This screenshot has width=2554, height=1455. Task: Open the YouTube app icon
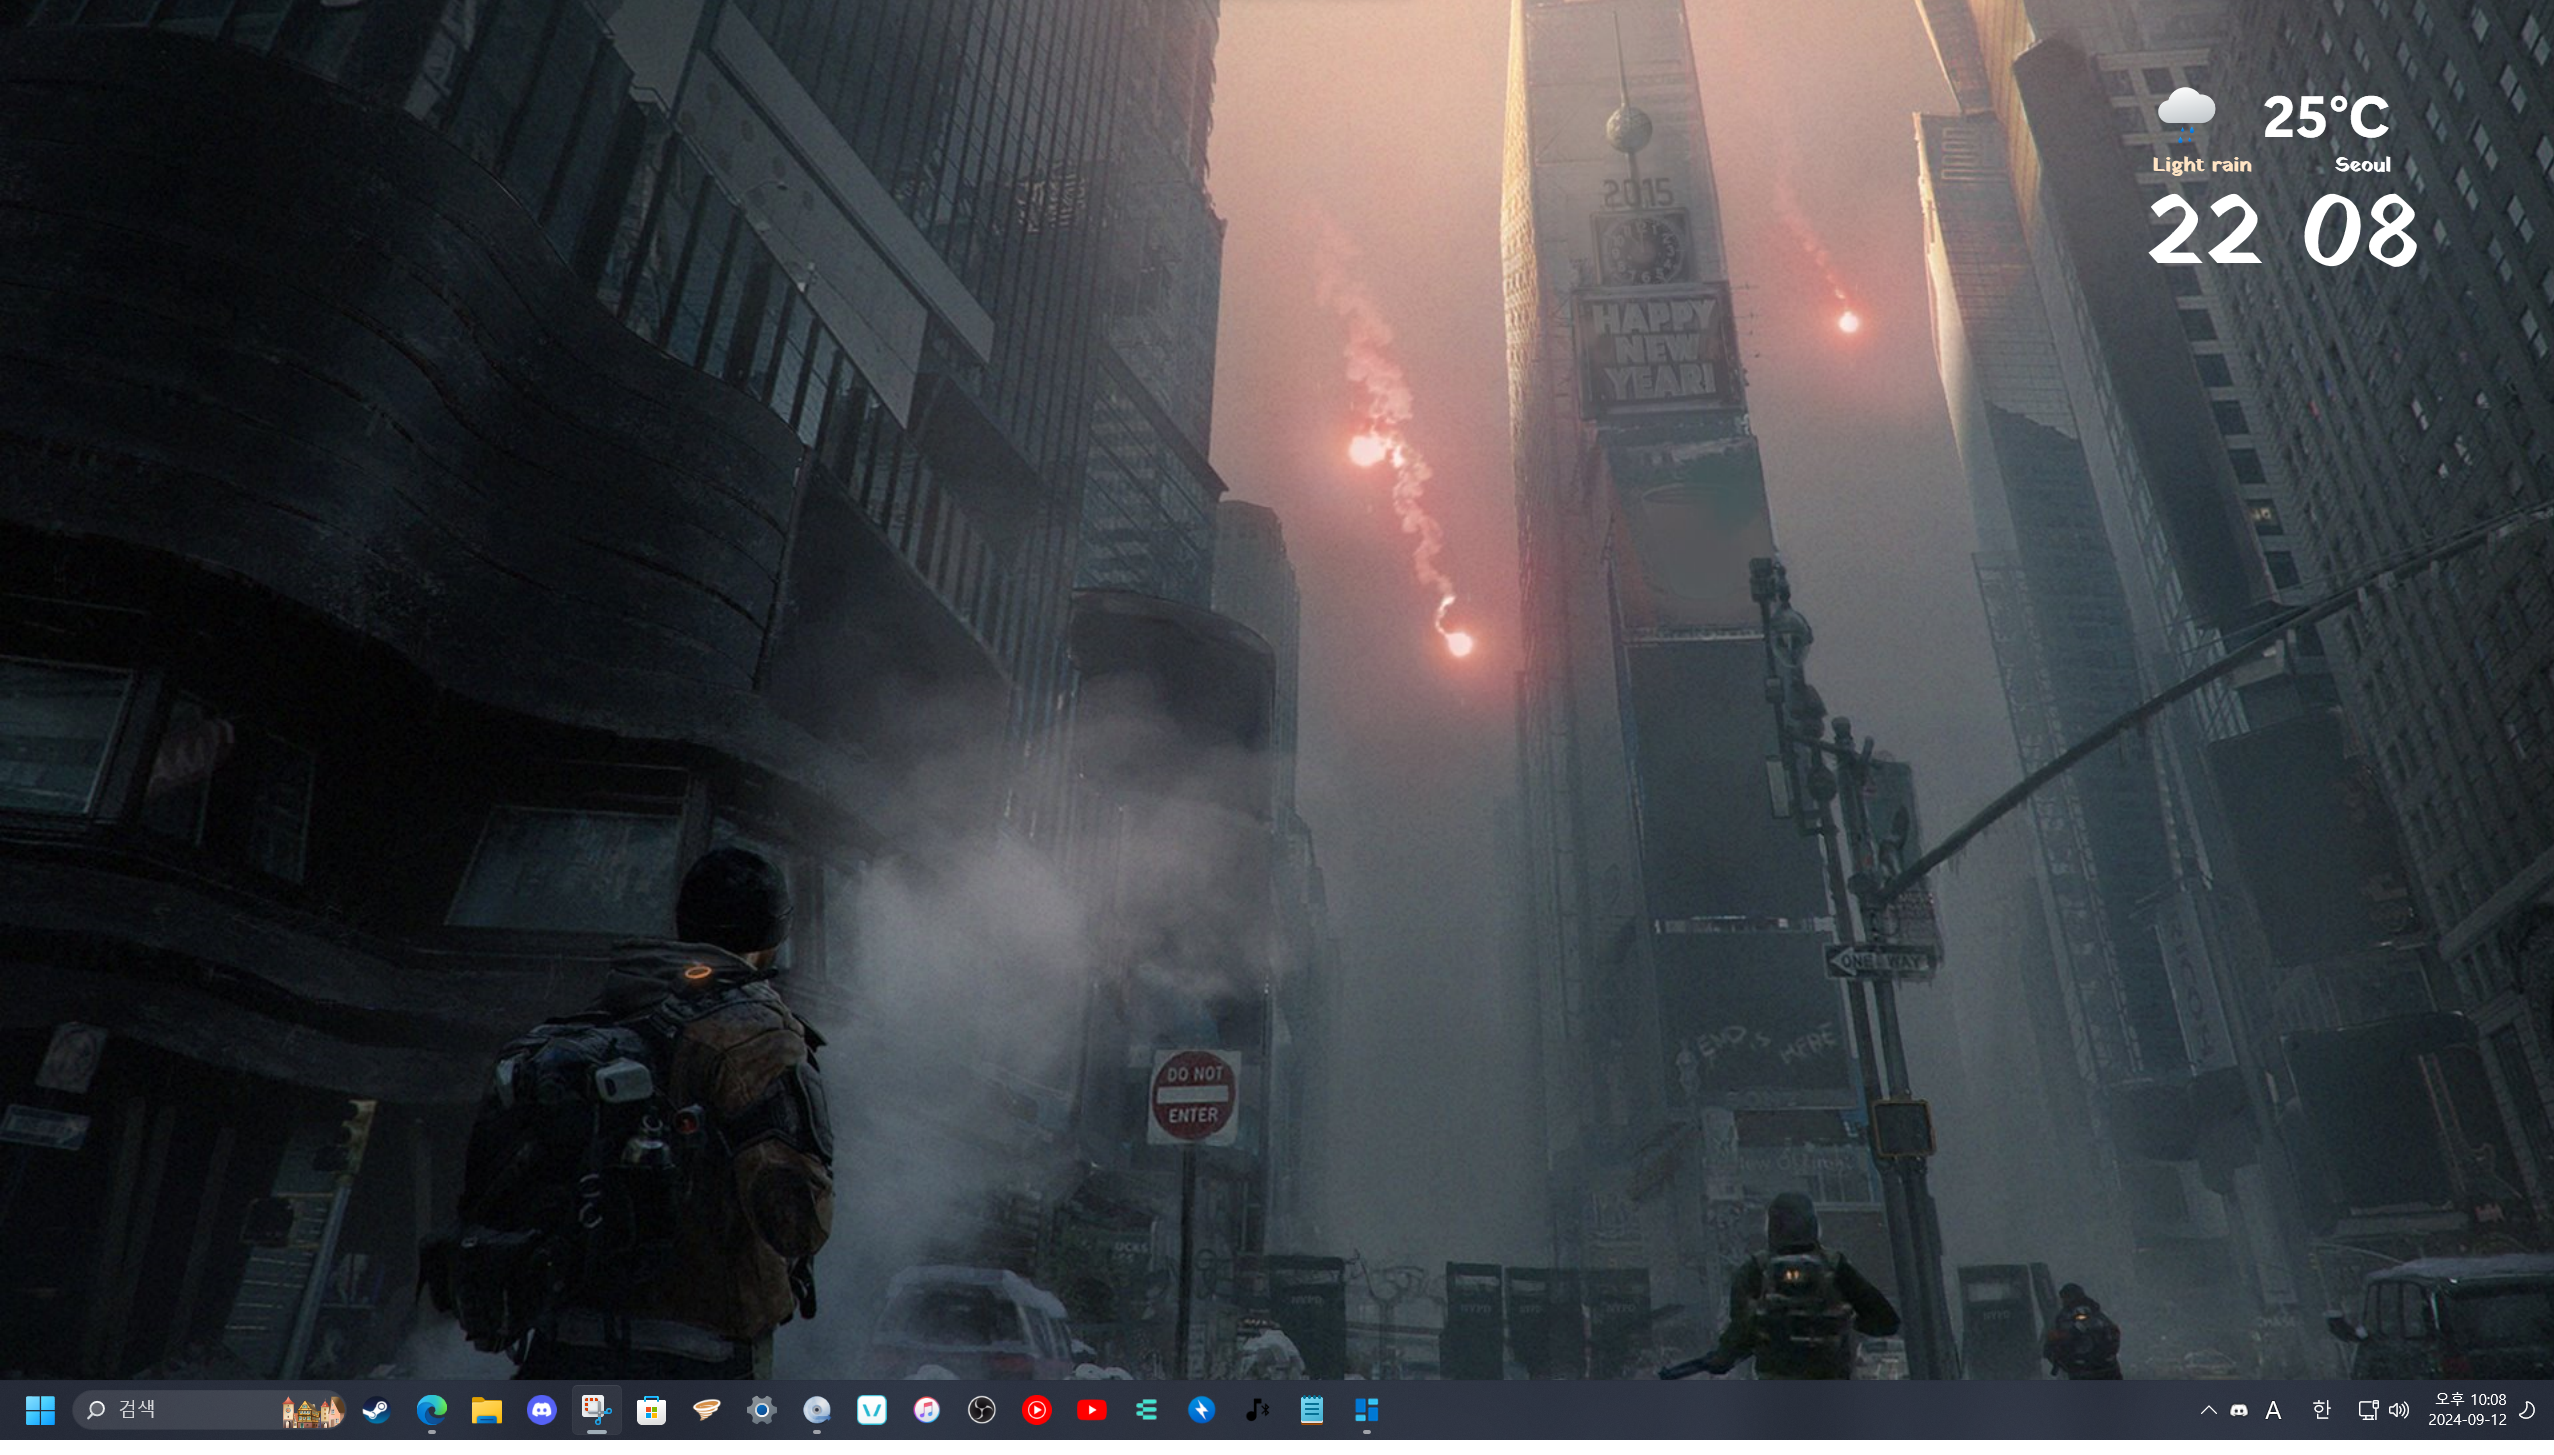click(1092, 1410)
